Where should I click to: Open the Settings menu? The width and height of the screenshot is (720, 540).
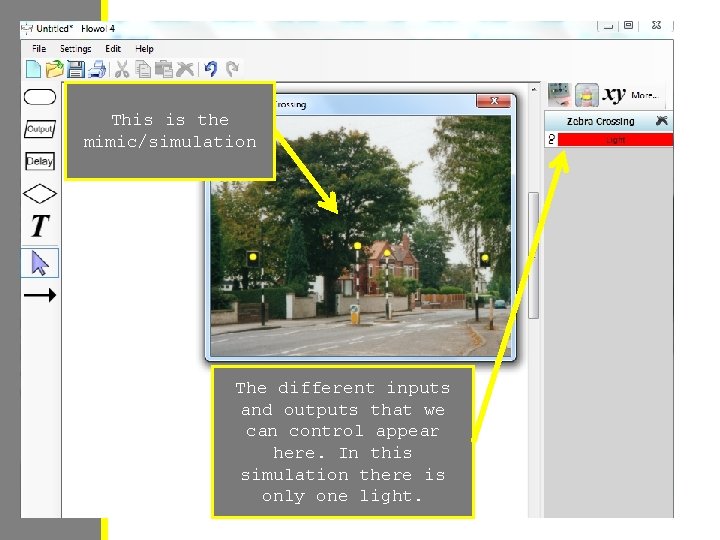pyautogui.click(x=75, y=49)
